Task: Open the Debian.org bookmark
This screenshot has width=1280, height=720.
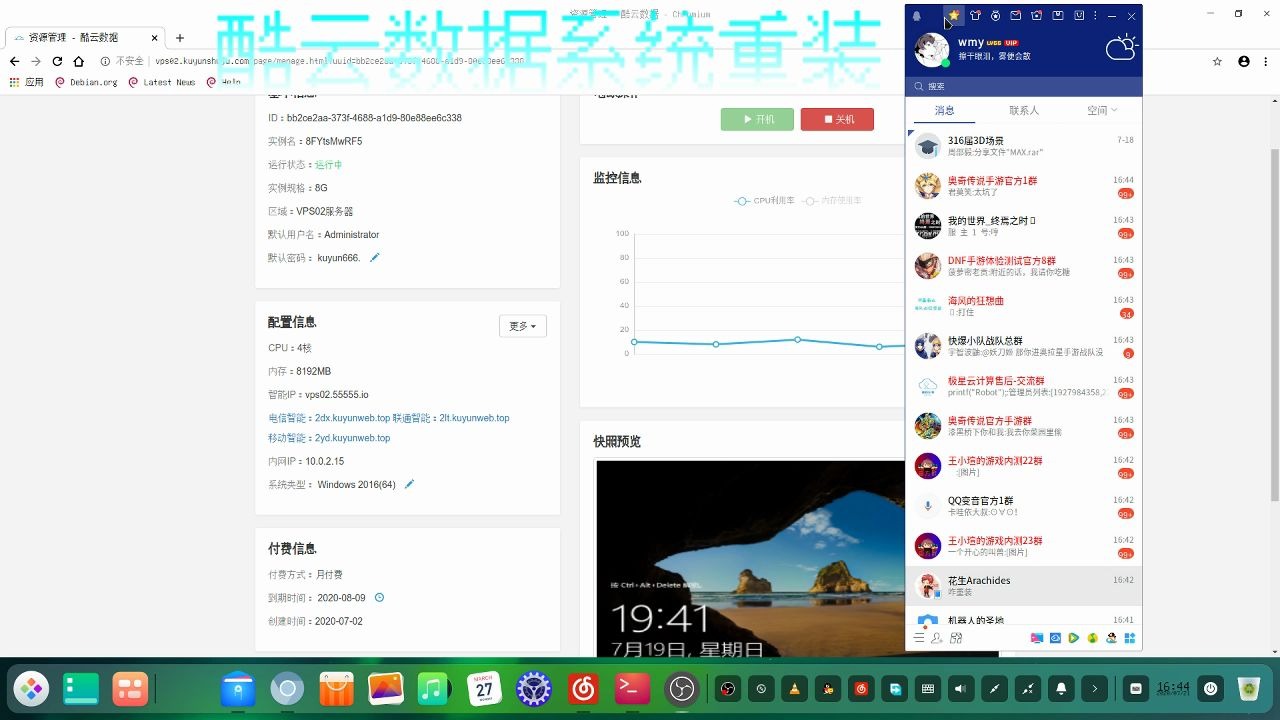Action: (x=87, y=82)
